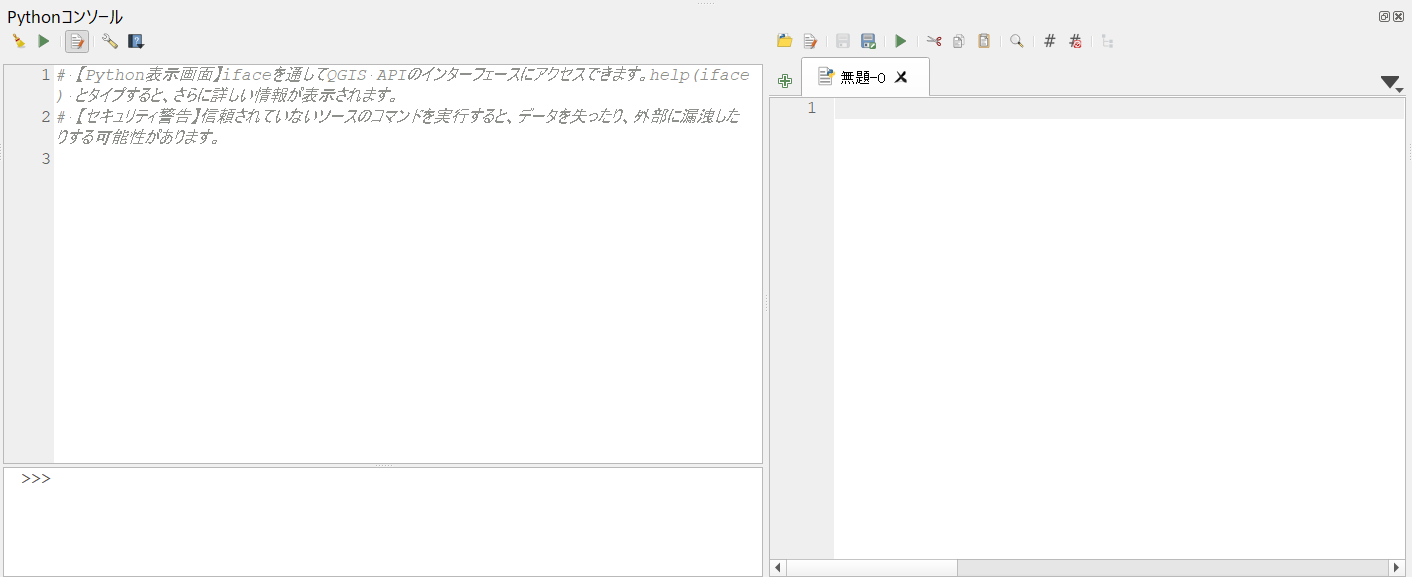Run the script in the editor

(899, 41)
